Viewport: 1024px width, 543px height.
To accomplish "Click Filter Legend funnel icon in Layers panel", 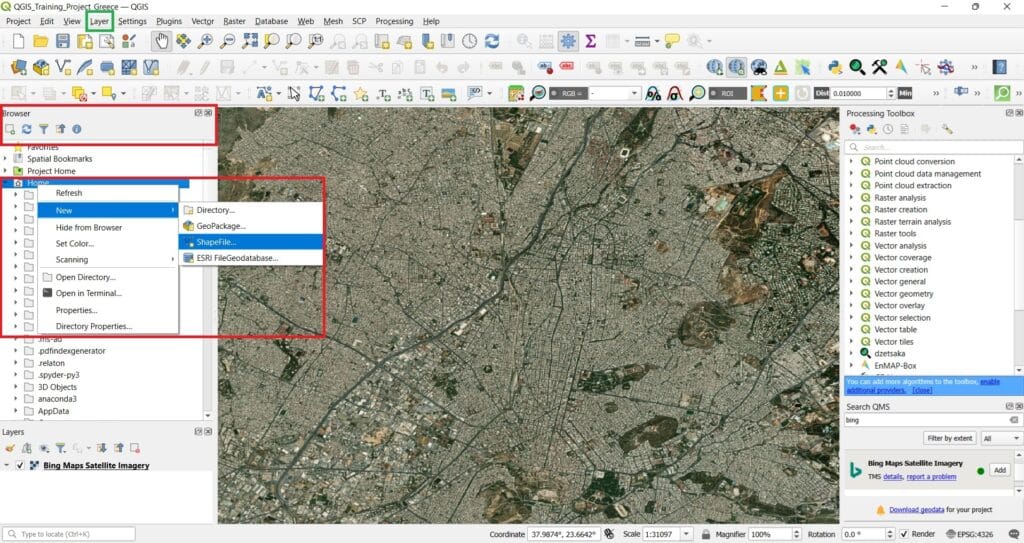I will pyautogui.click(x=61, y=448).
